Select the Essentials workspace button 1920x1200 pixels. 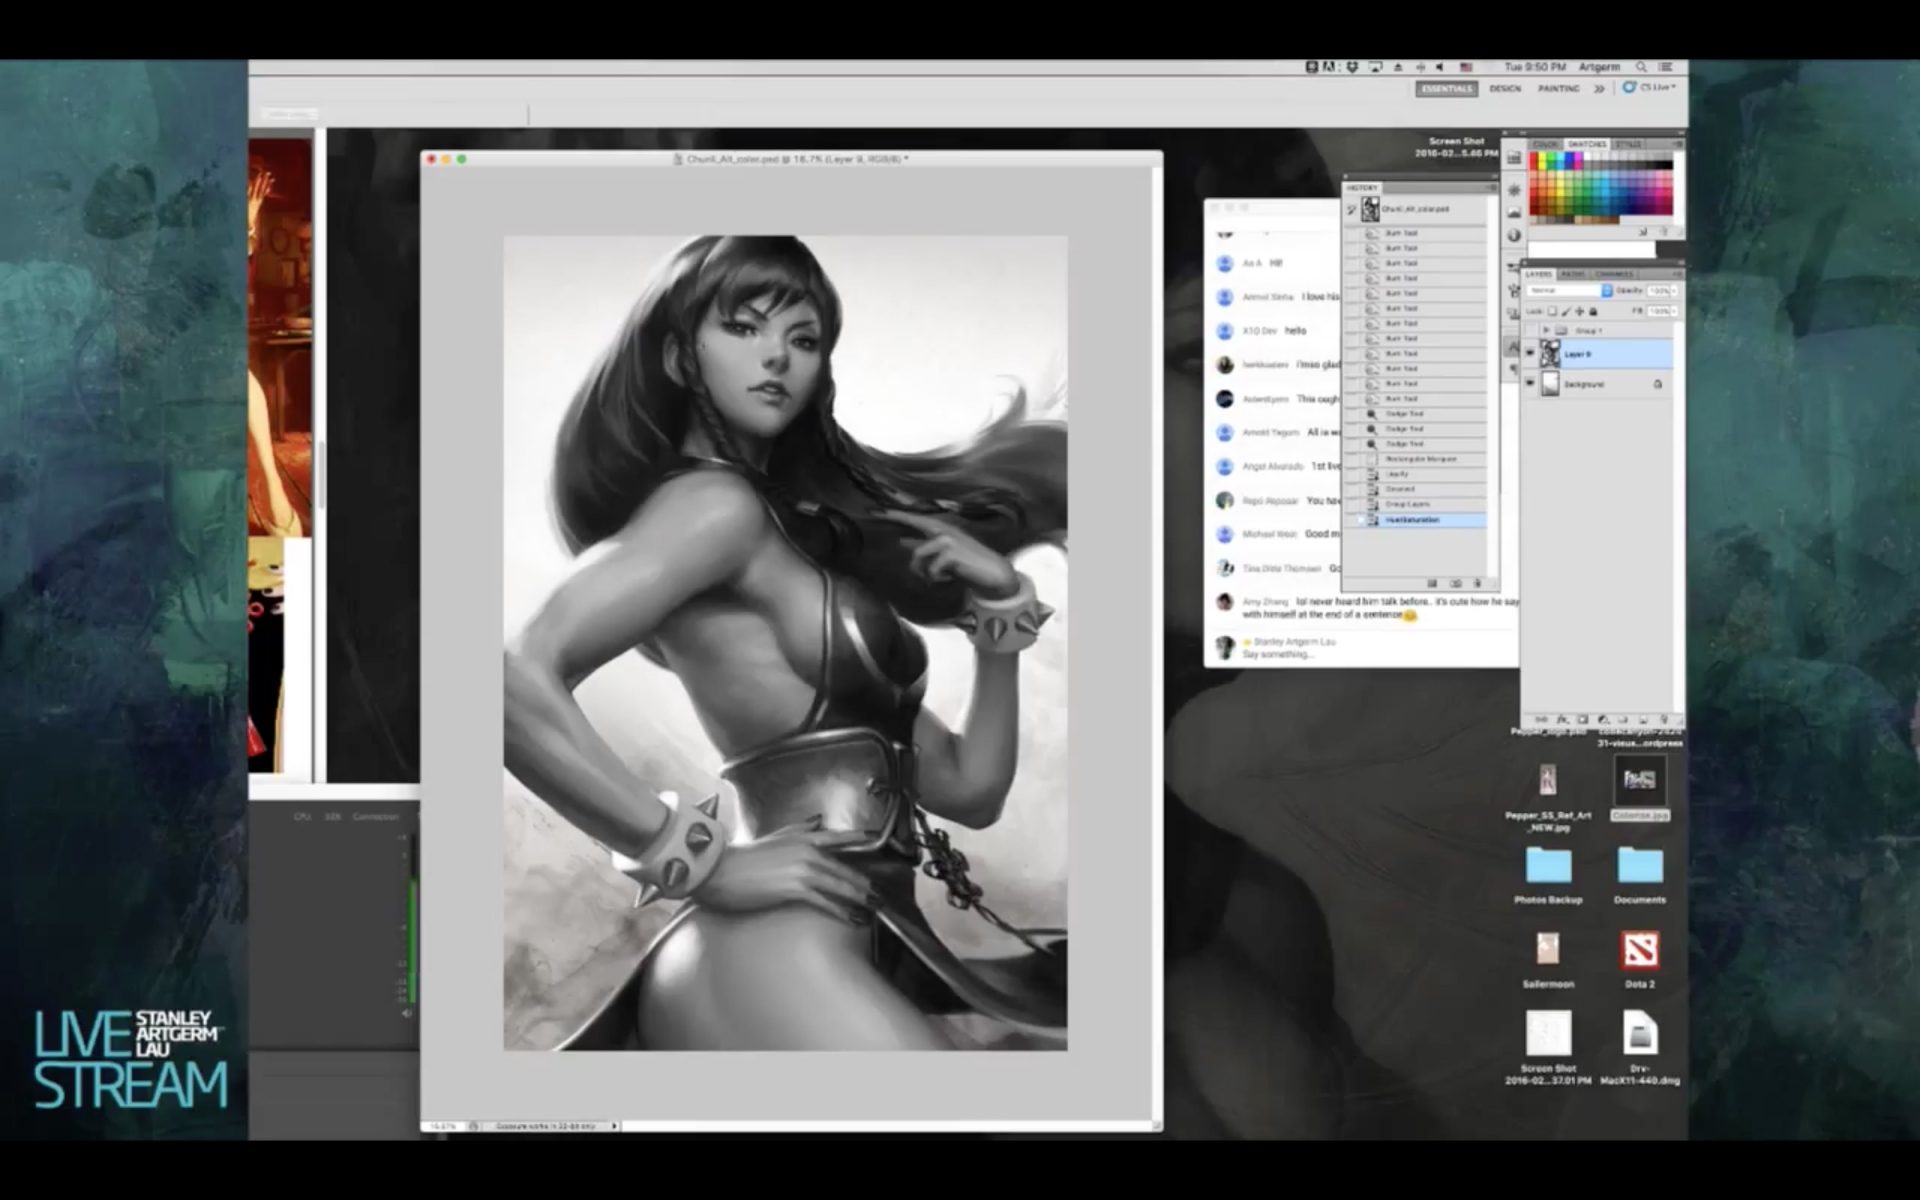[x=1447, y=88]
